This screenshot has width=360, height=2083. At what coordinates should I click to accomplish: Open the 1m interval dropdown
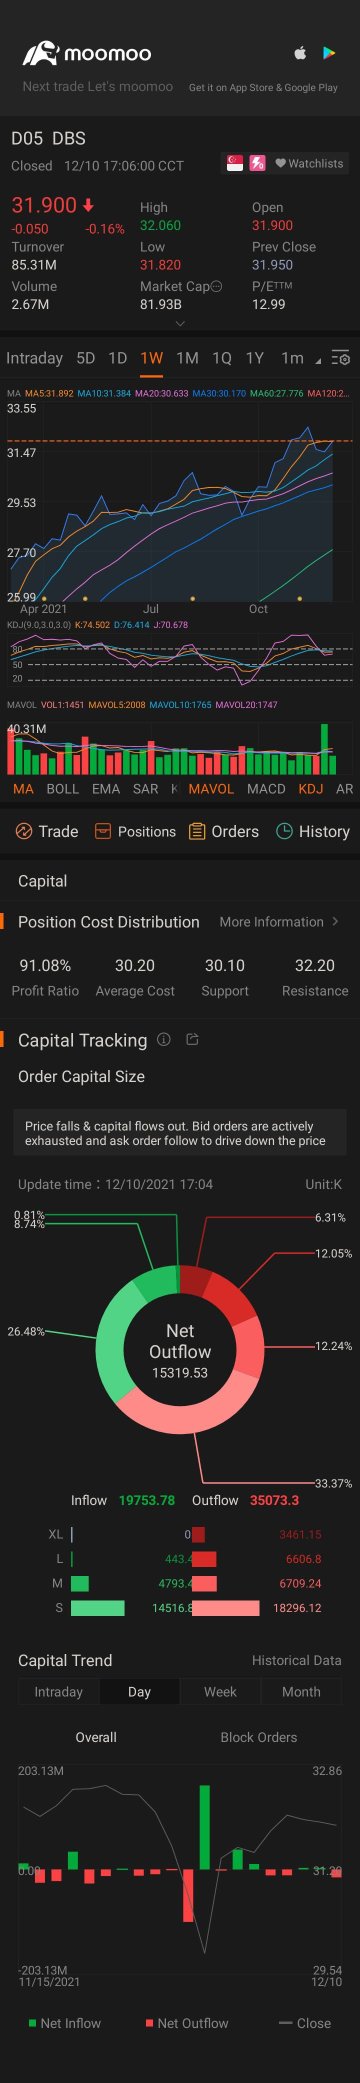[x=301, y=358]
